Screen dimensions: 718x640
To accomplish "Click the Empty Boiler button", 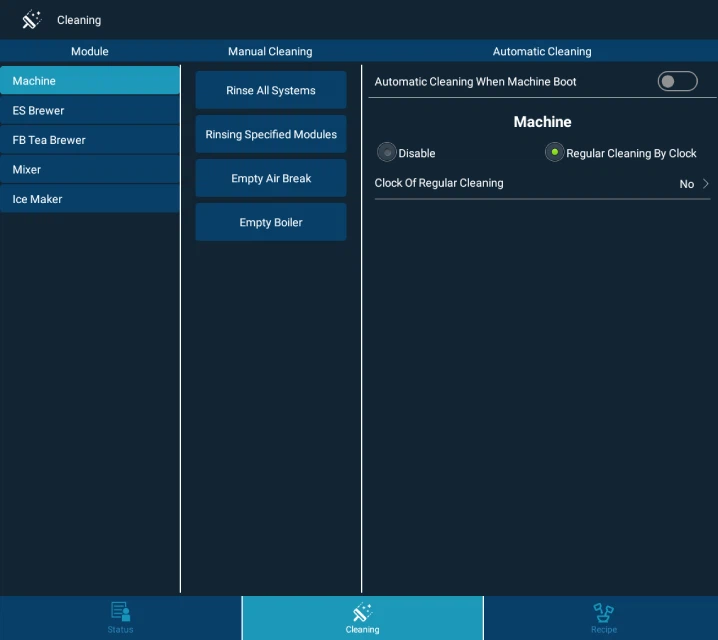I will pyautogui.click(x=271, y=222).
